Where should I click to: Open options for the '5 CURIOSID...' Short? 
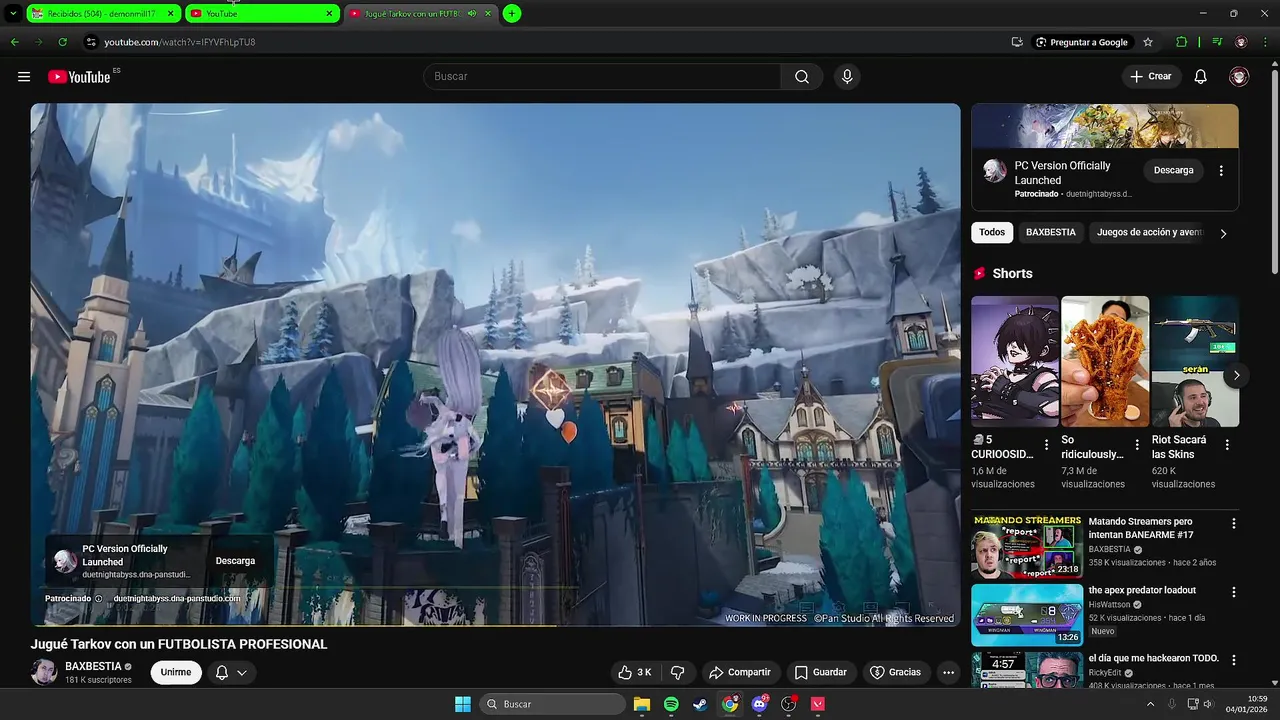pos(1046,445)
